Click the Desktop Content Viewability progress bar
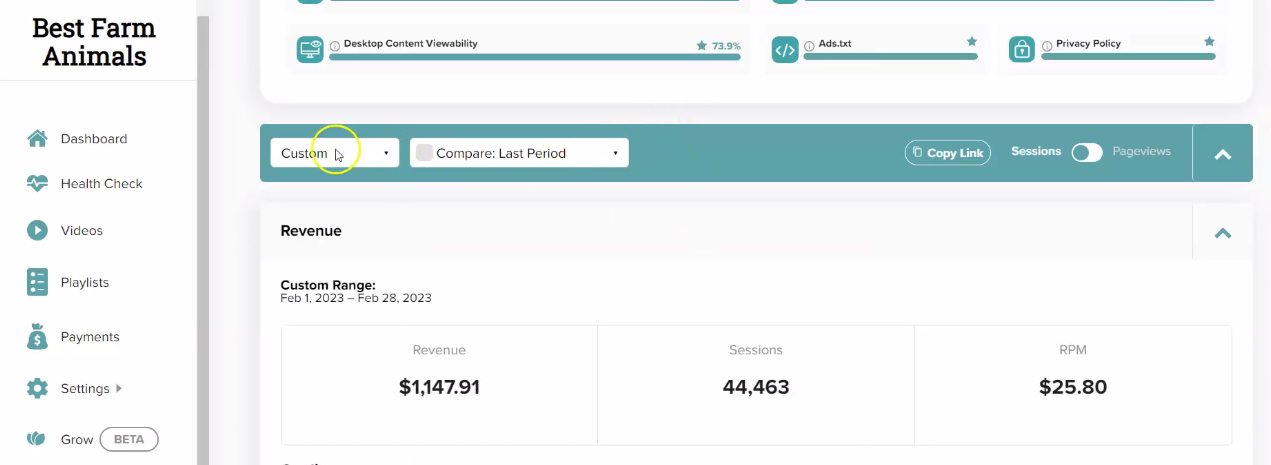 coord(535,57)
